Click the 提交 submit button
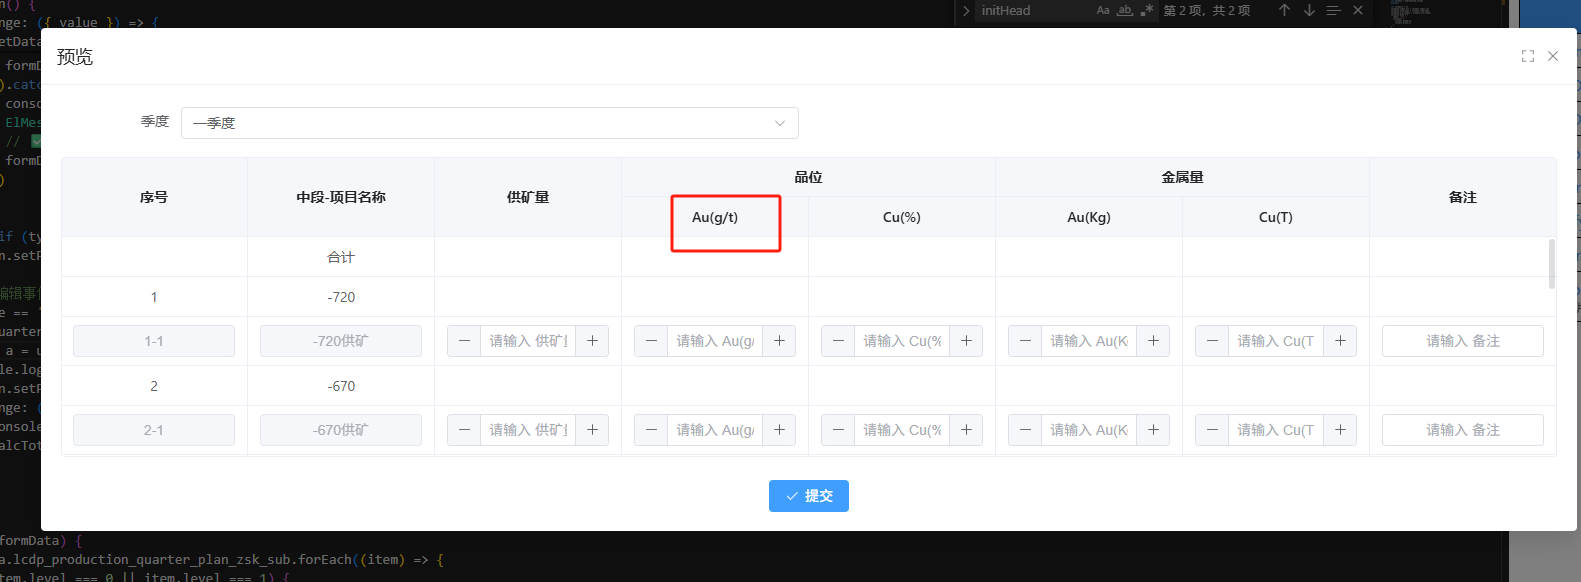The width and height of the screenshot is (1581, 582). 808,496
